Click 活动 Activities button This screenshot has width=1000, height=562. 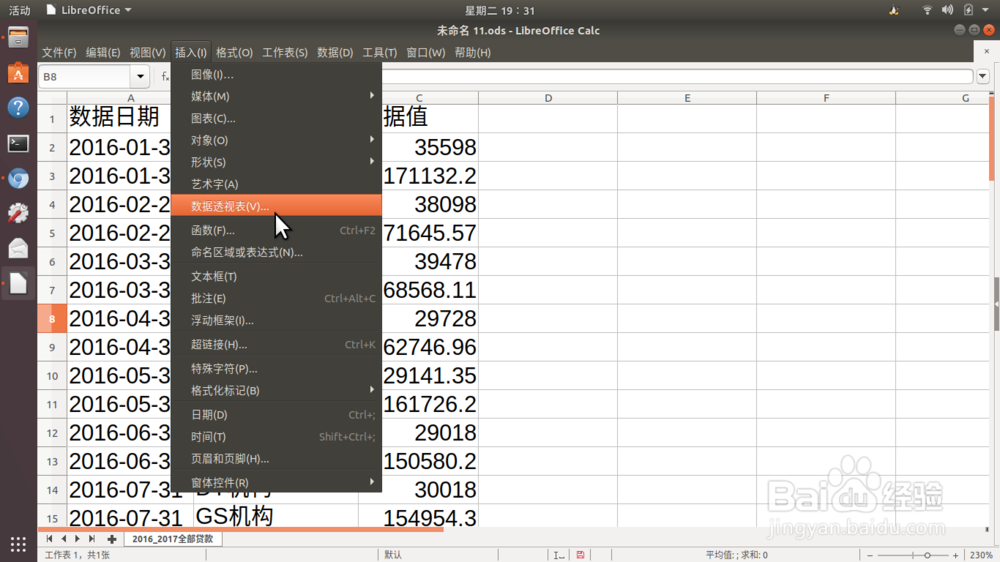(19, 10)
